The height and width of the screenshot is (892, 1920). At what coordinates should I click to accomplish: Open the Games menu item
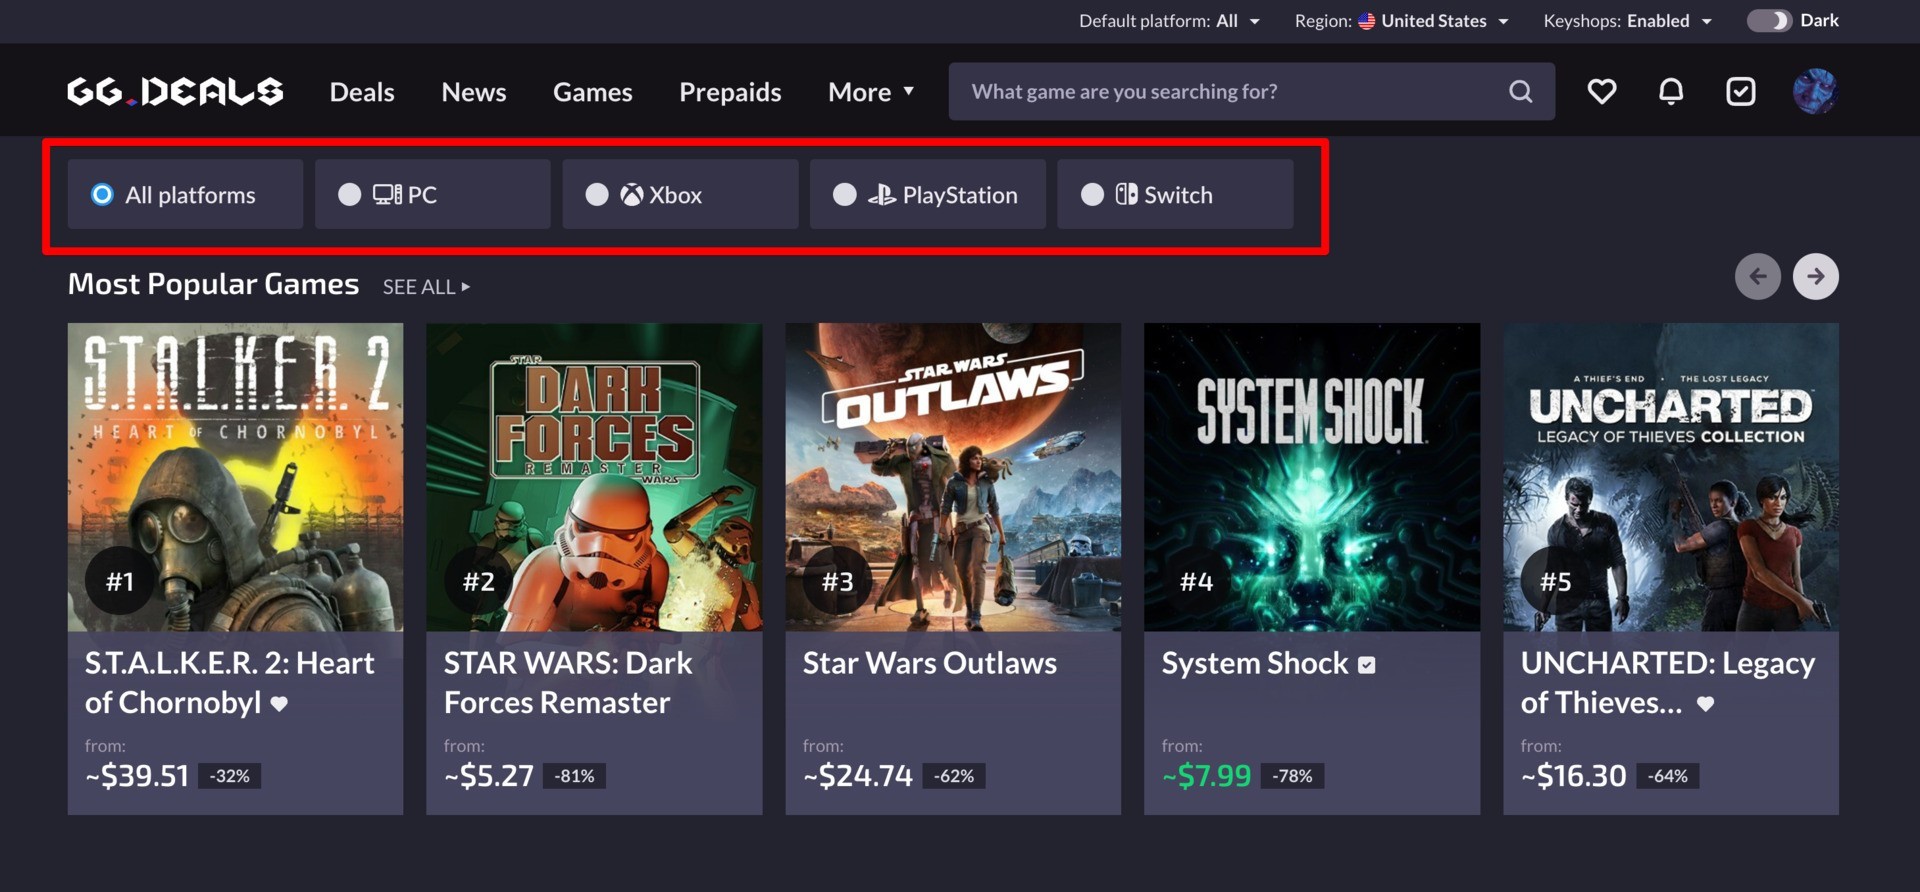[593, 92]
